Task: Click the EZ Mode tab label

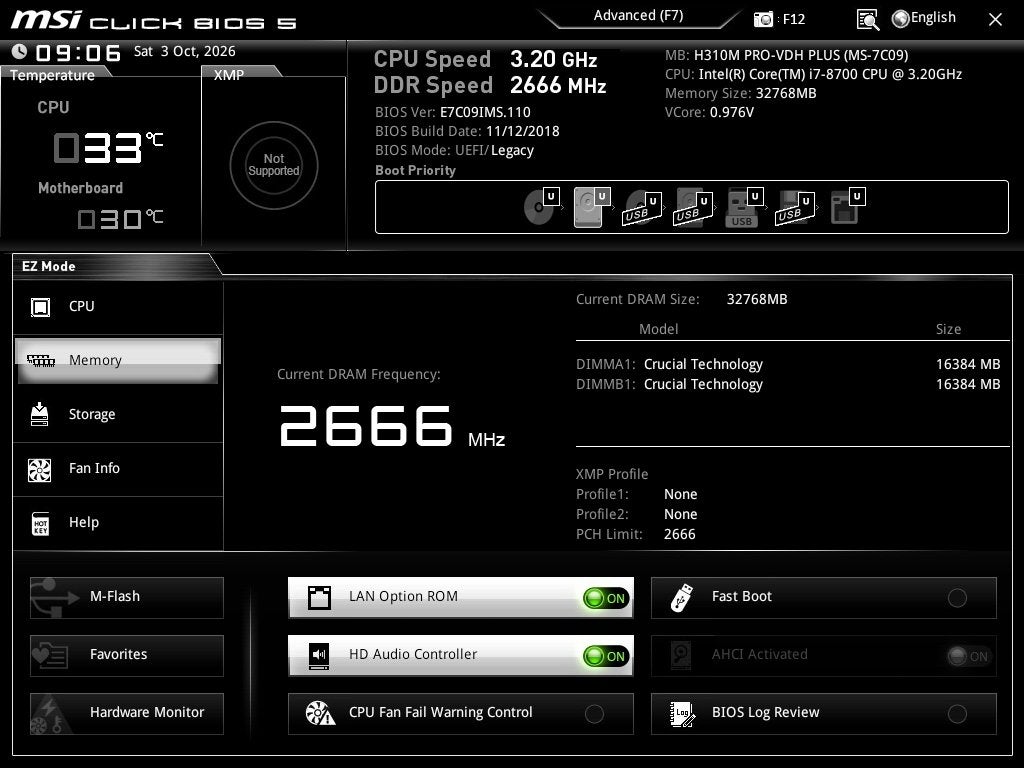Action: (49, 266)
